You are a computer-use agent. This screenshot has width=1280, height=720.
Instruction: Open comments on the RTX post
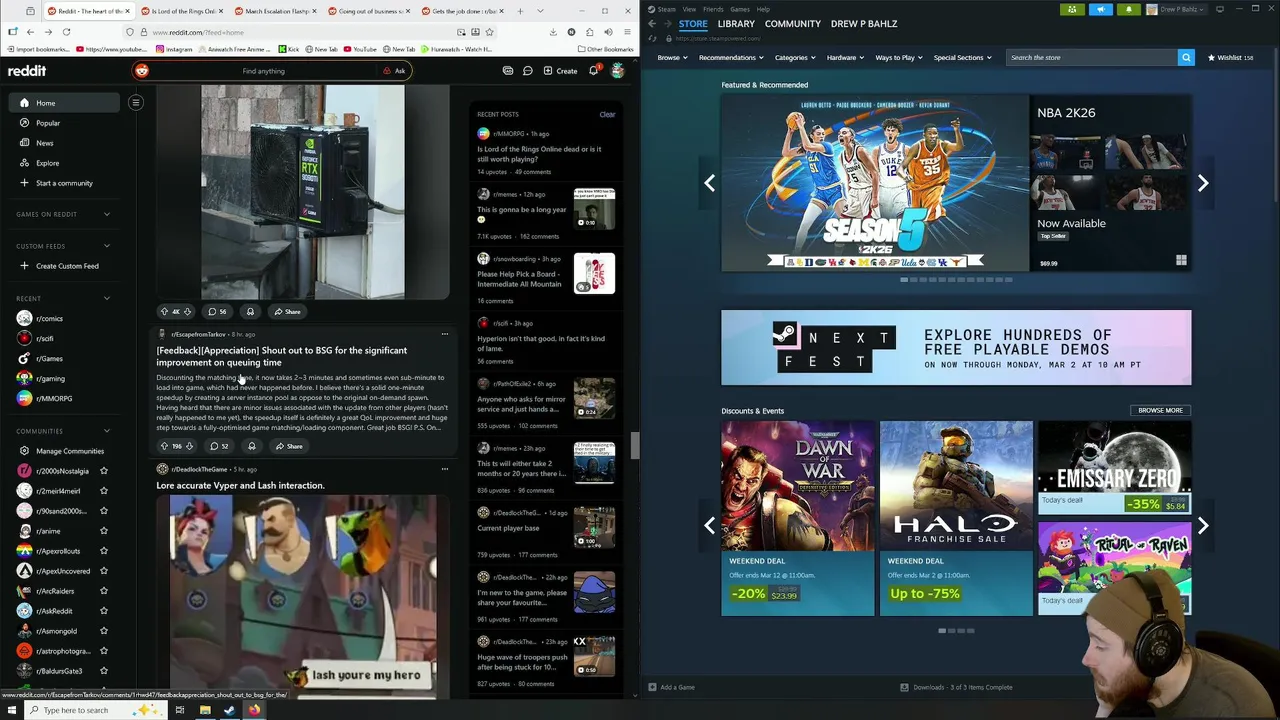(217, 312)
